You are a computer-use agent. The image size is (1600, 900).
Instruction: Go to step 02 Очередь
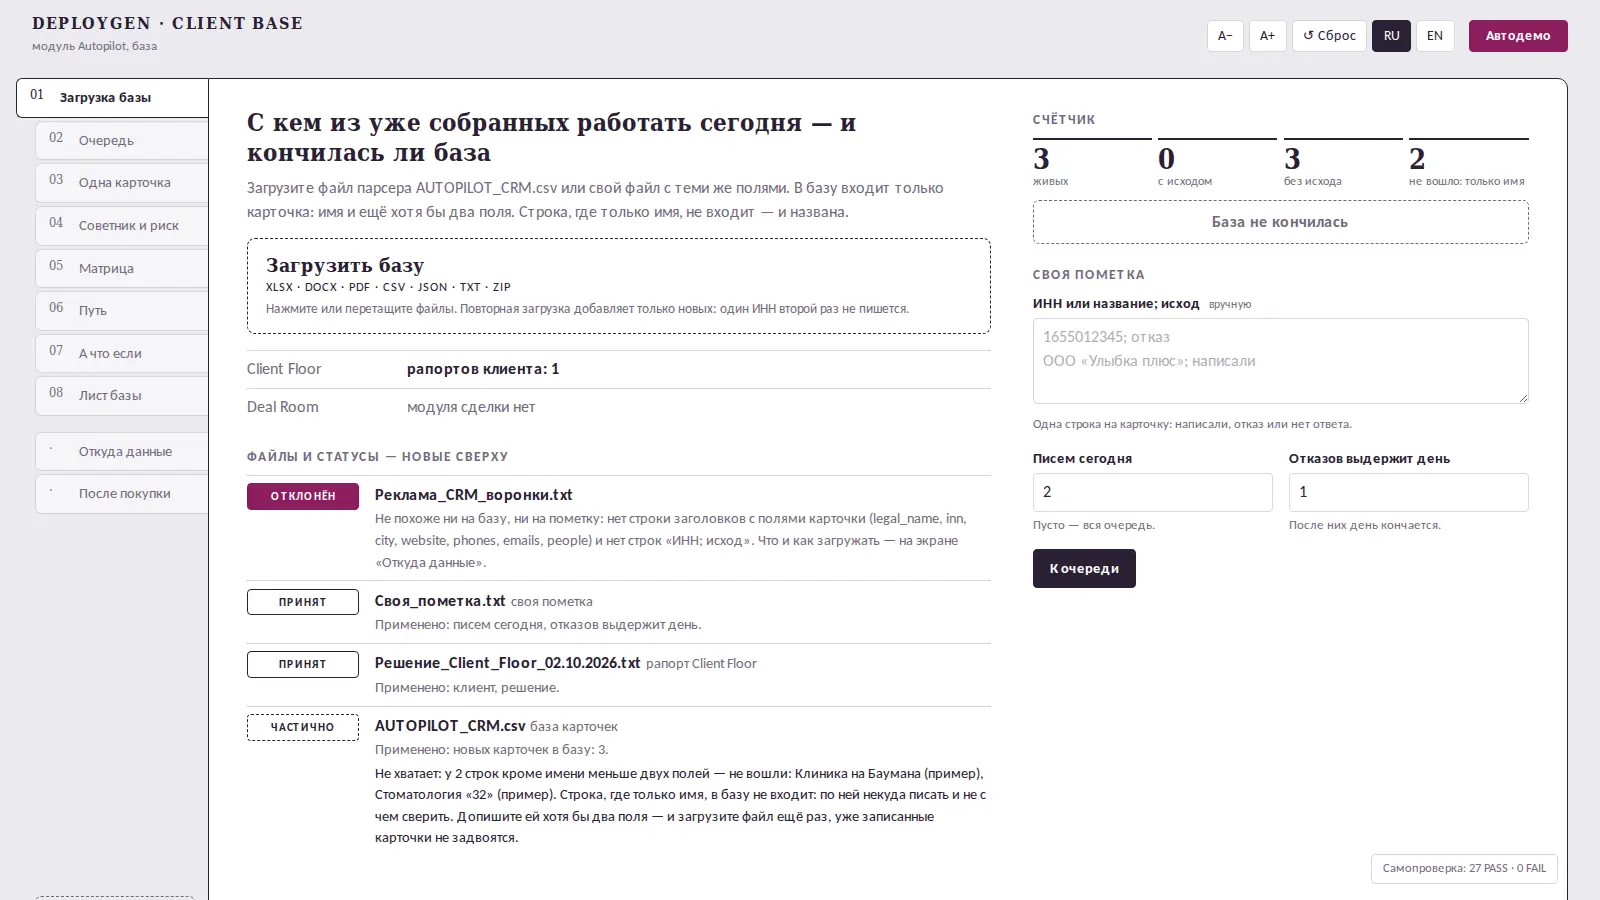pos(122,140)
